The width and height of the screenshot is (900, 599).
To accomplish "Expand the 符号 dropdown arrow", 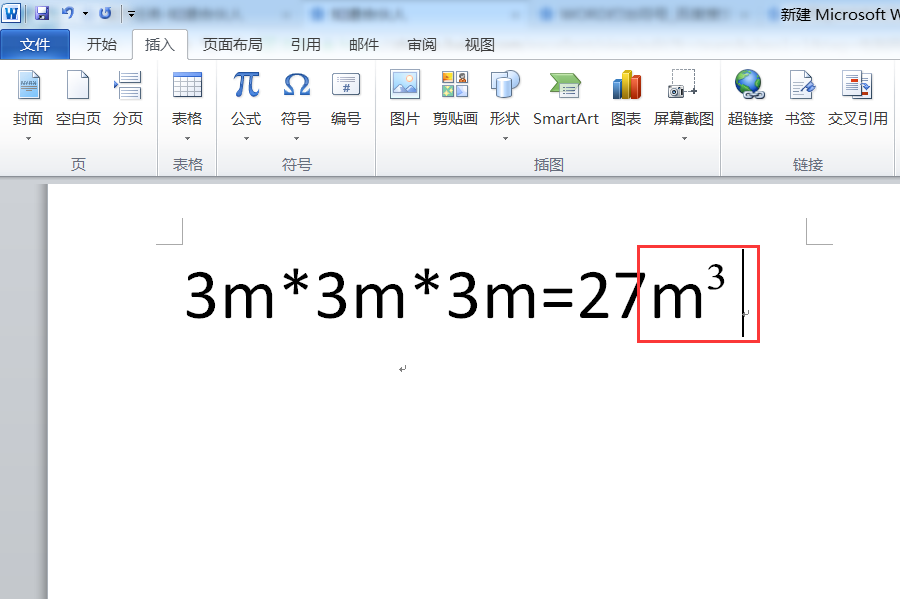I will (x=296, y=138).
